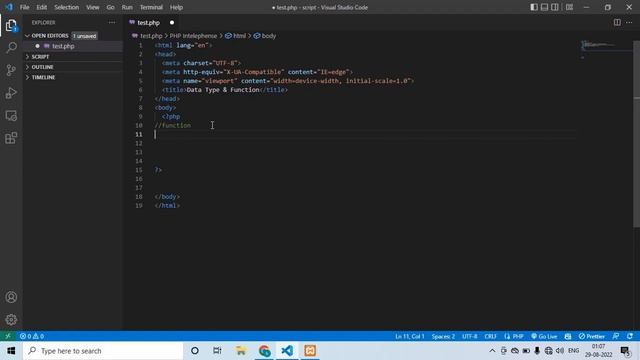Click the VS Code logo in title bar

[x=9, y=7]
